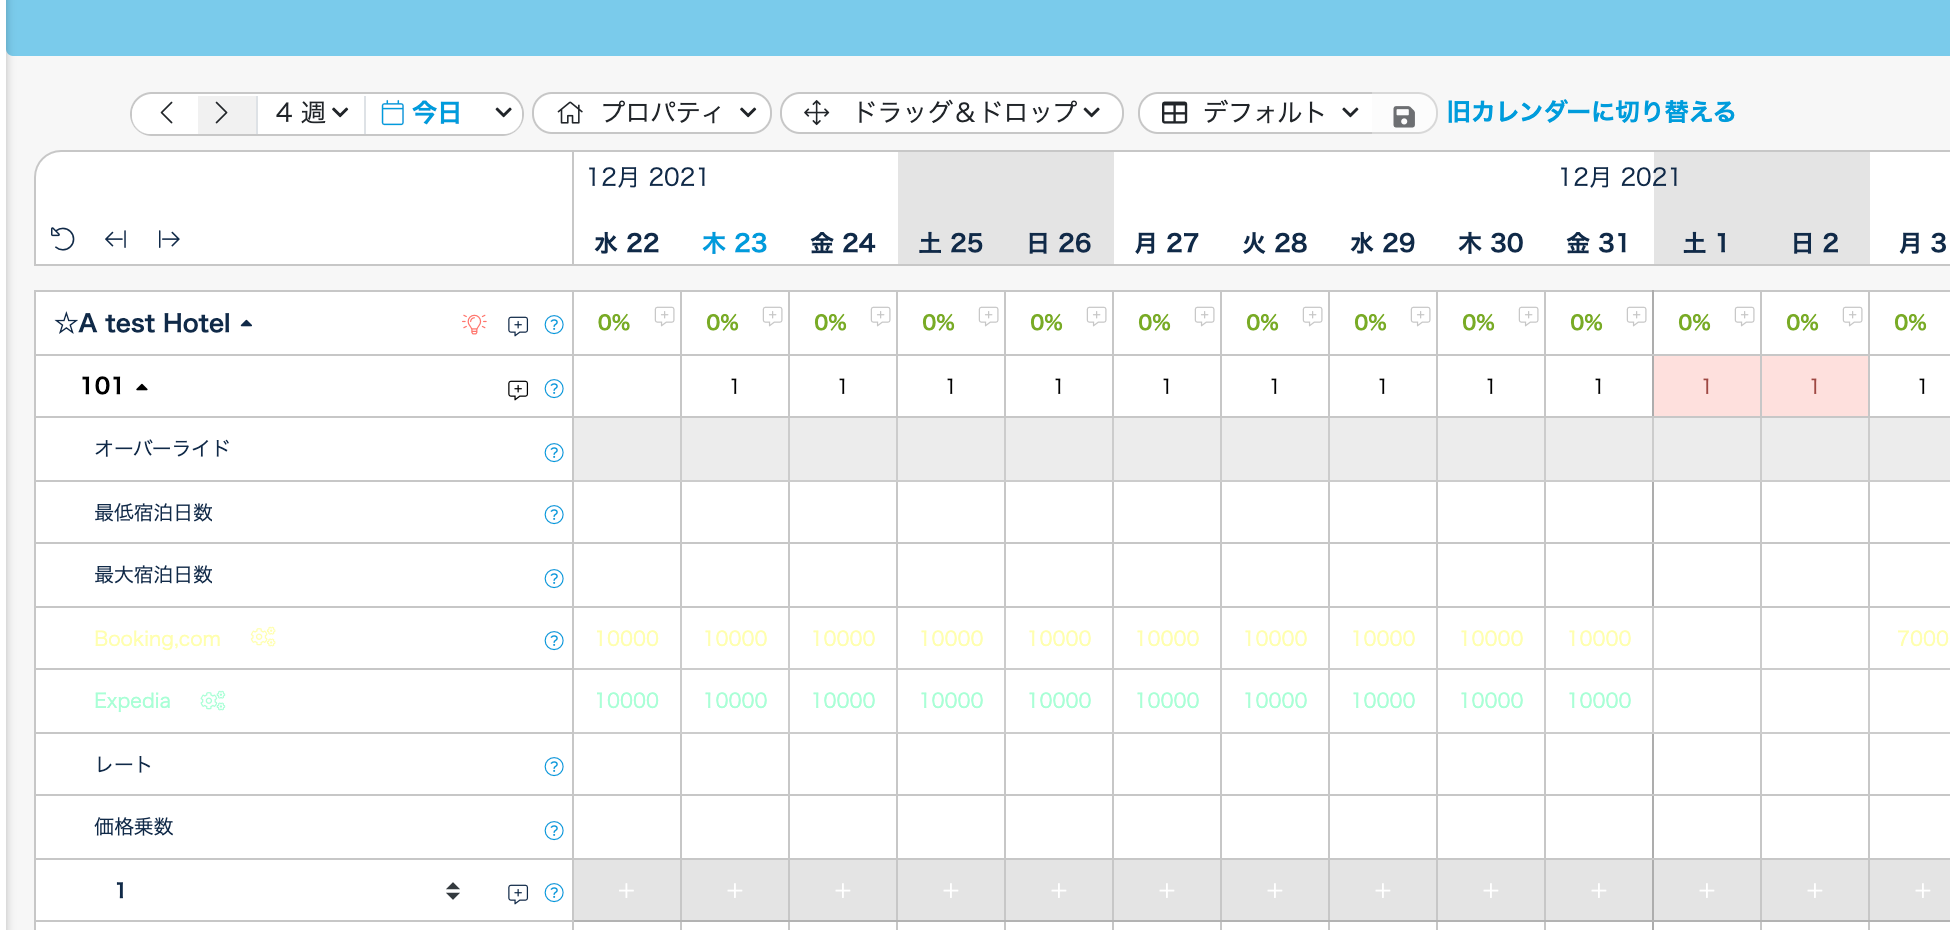Click the Booking.com 10000 price for 木 23
This screenshot has width=1950, height=930.
click(x=735, y=639)
